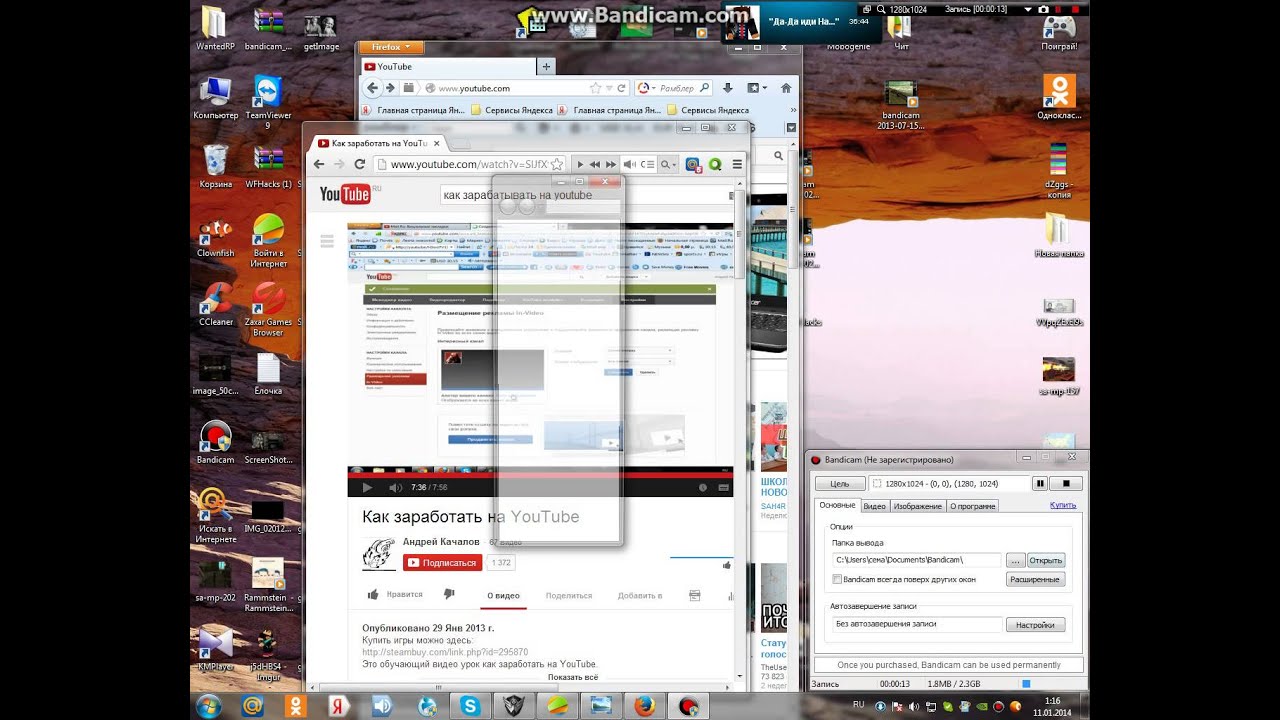
Task: Click the YouTube logo in Chrome
Action: click(x=345, y=194)
